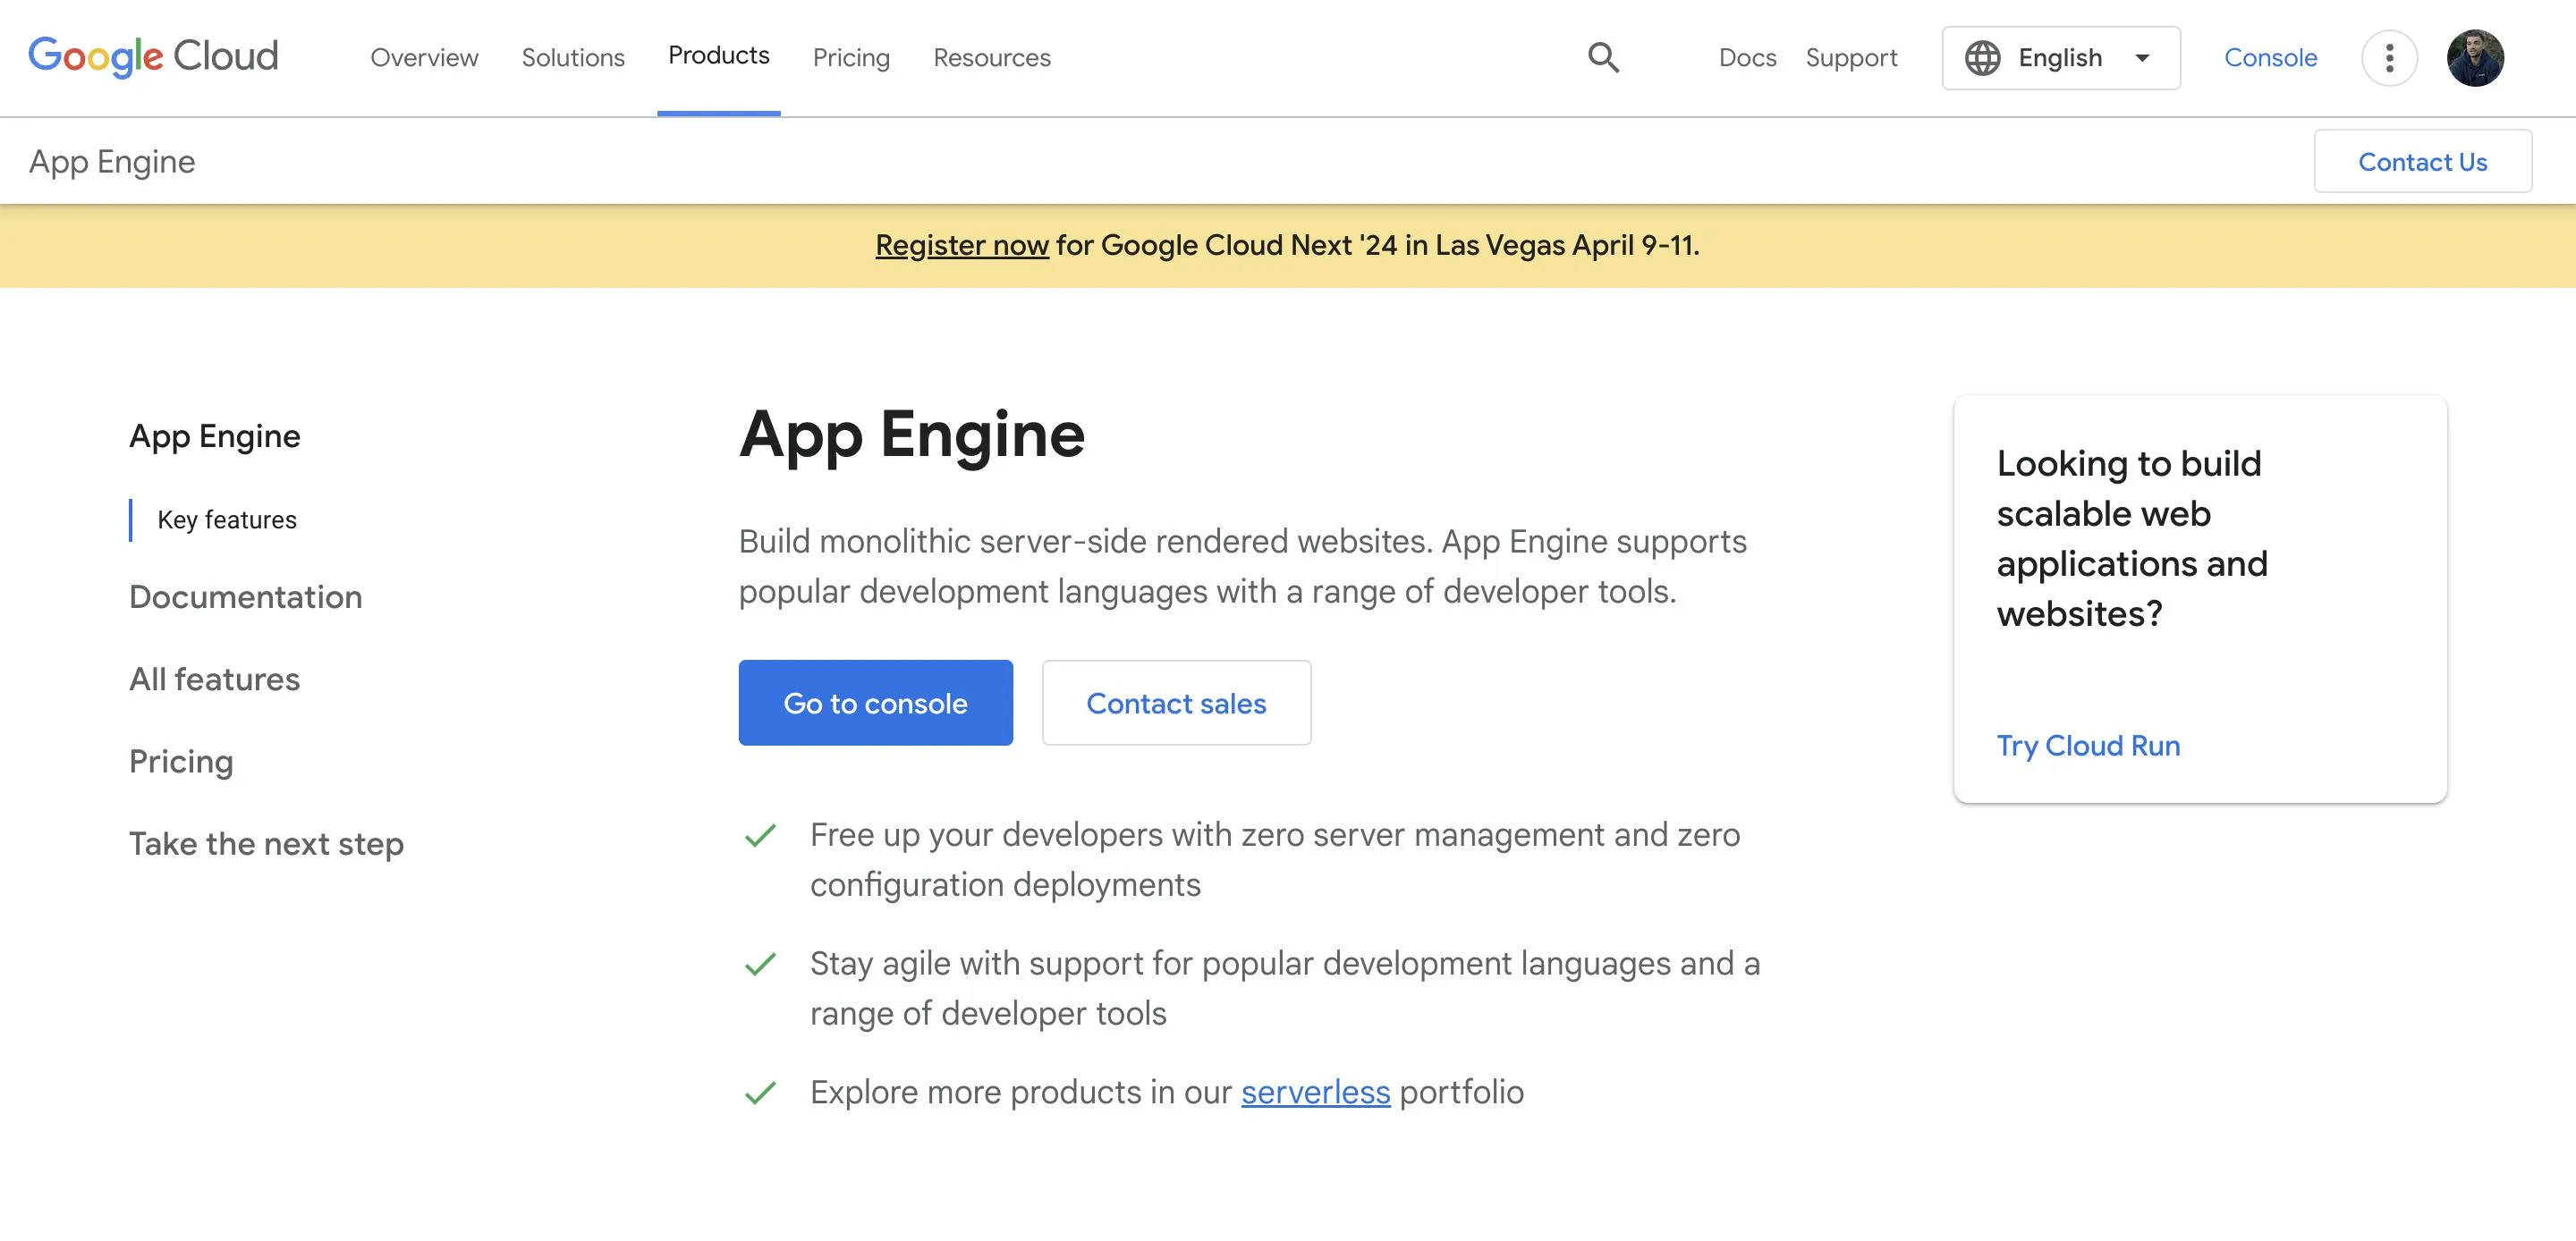This screenshot has height=1241, width=2576.
Task: Go to Documentation in the sidebar
Action: (245, 597)
